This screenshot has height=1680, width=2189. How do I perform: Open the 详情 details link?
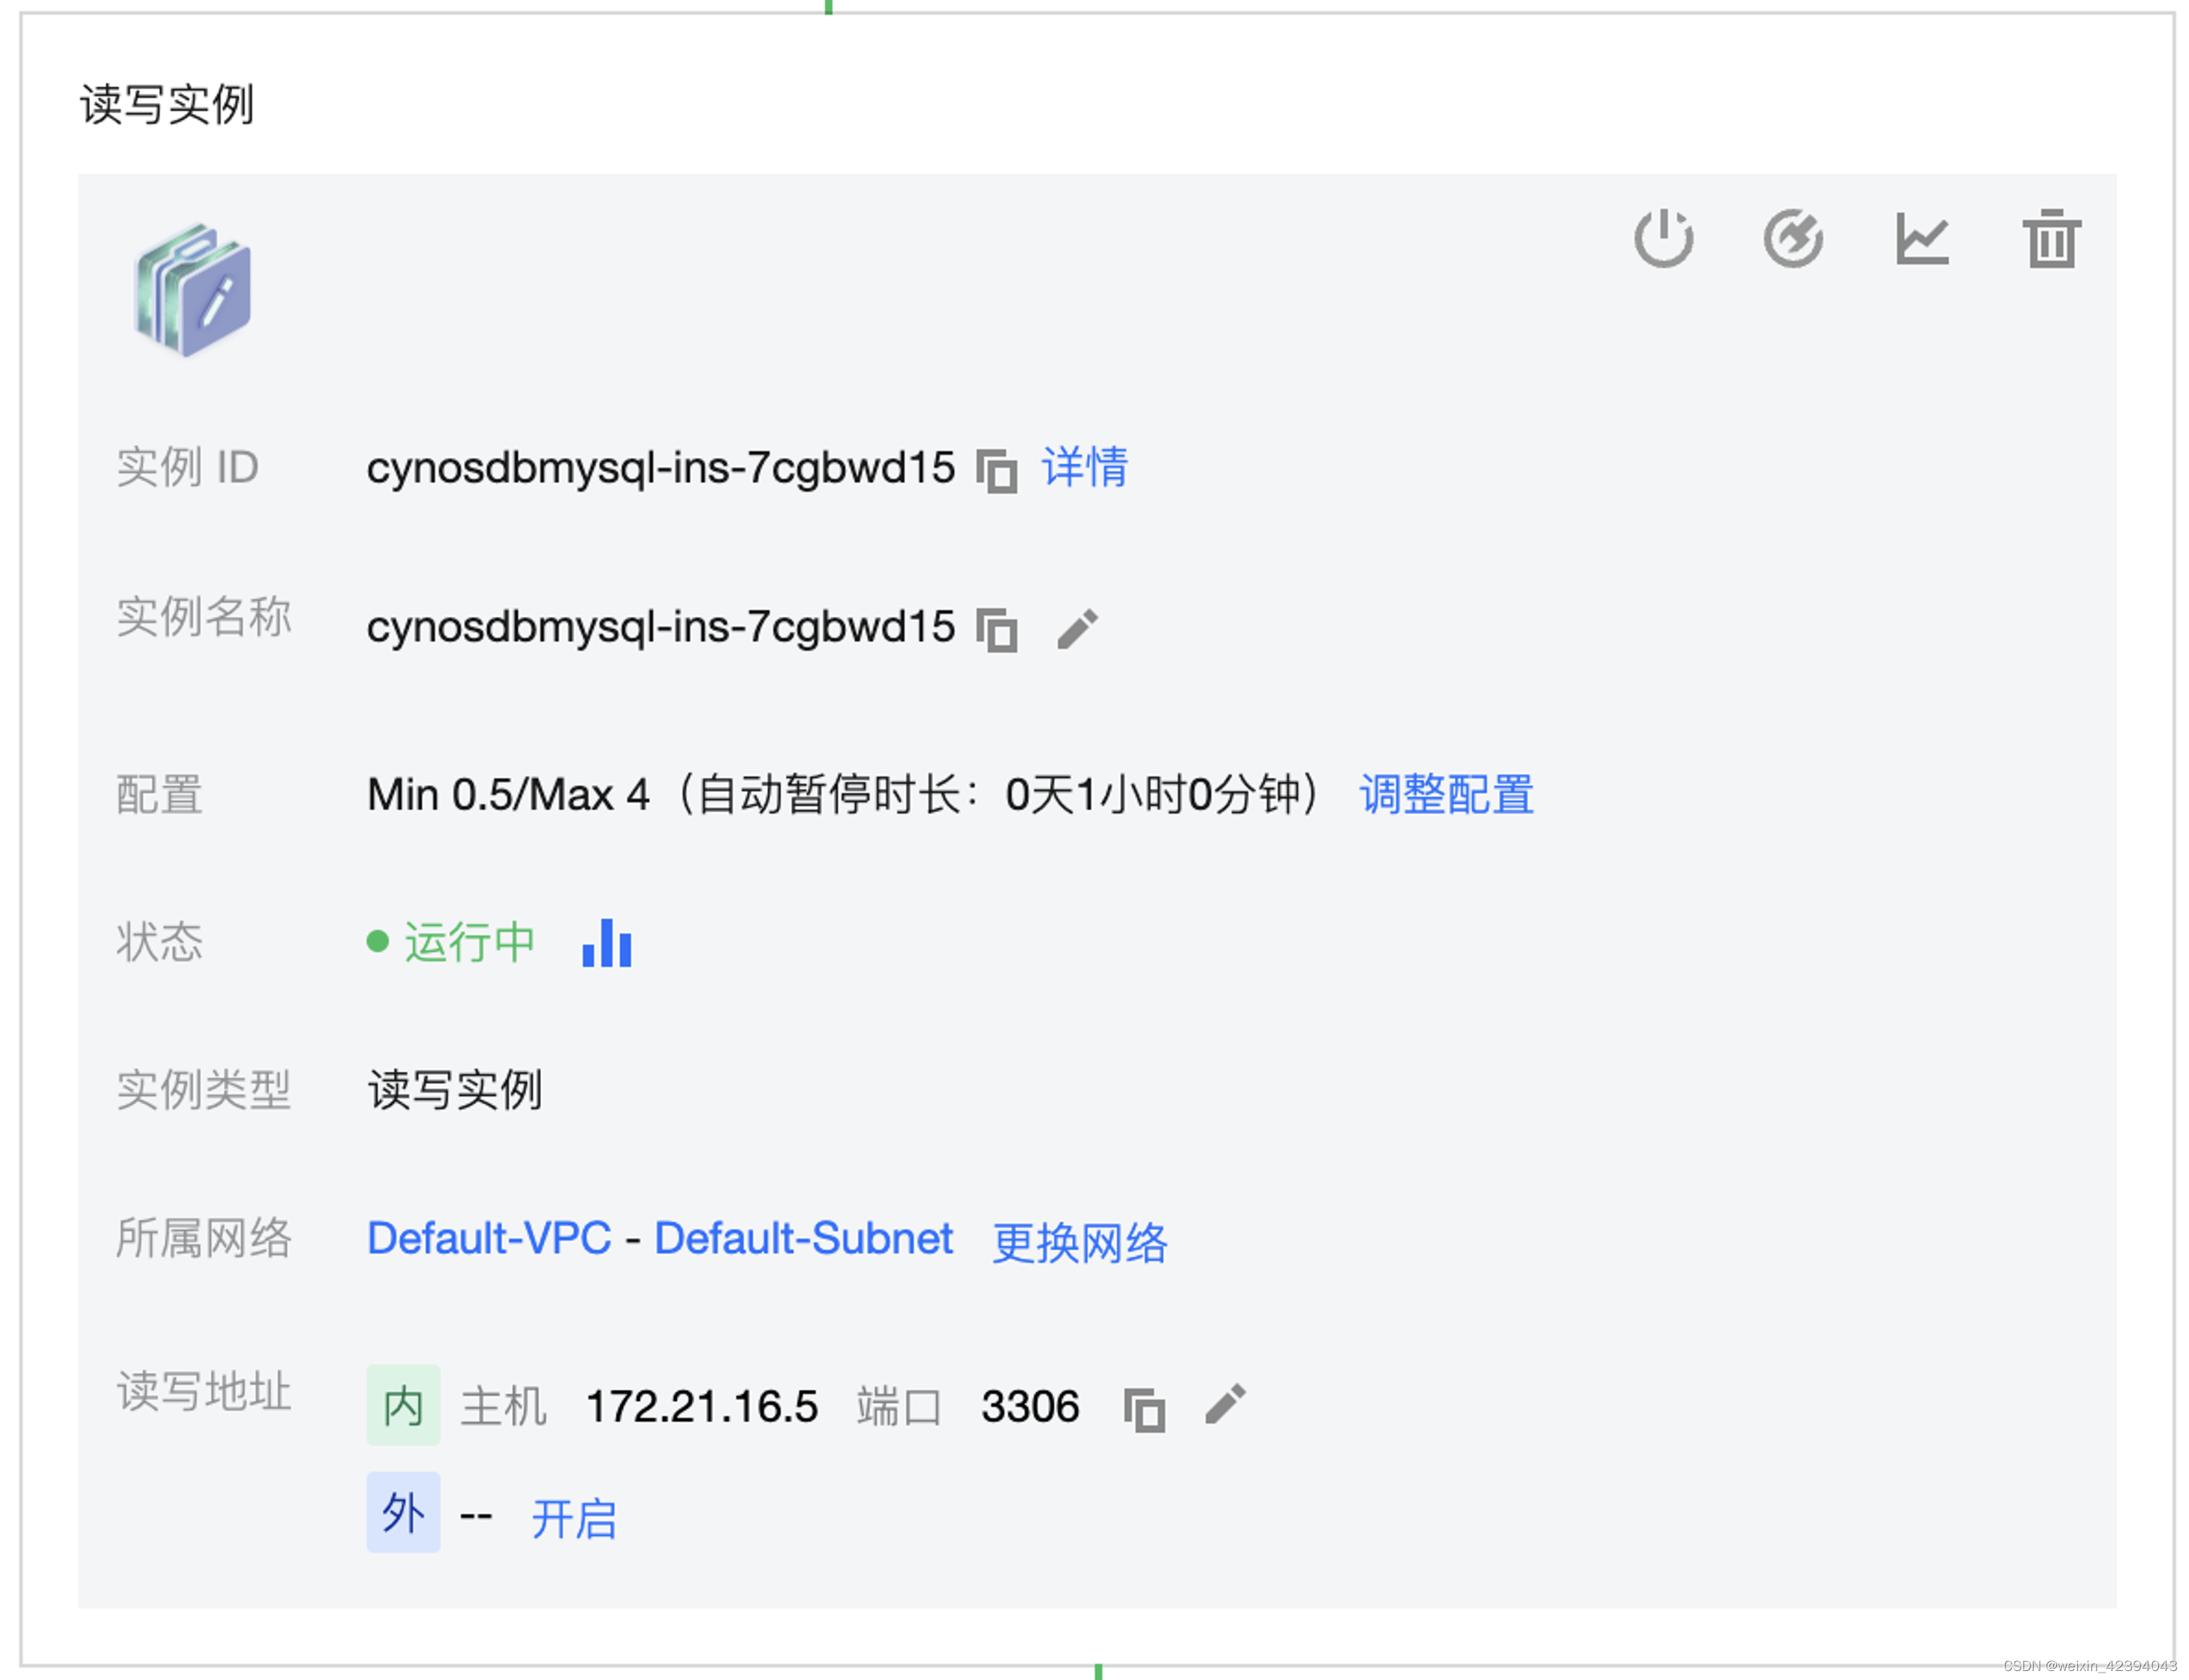pyautogui.click(x=1085, y=467)
